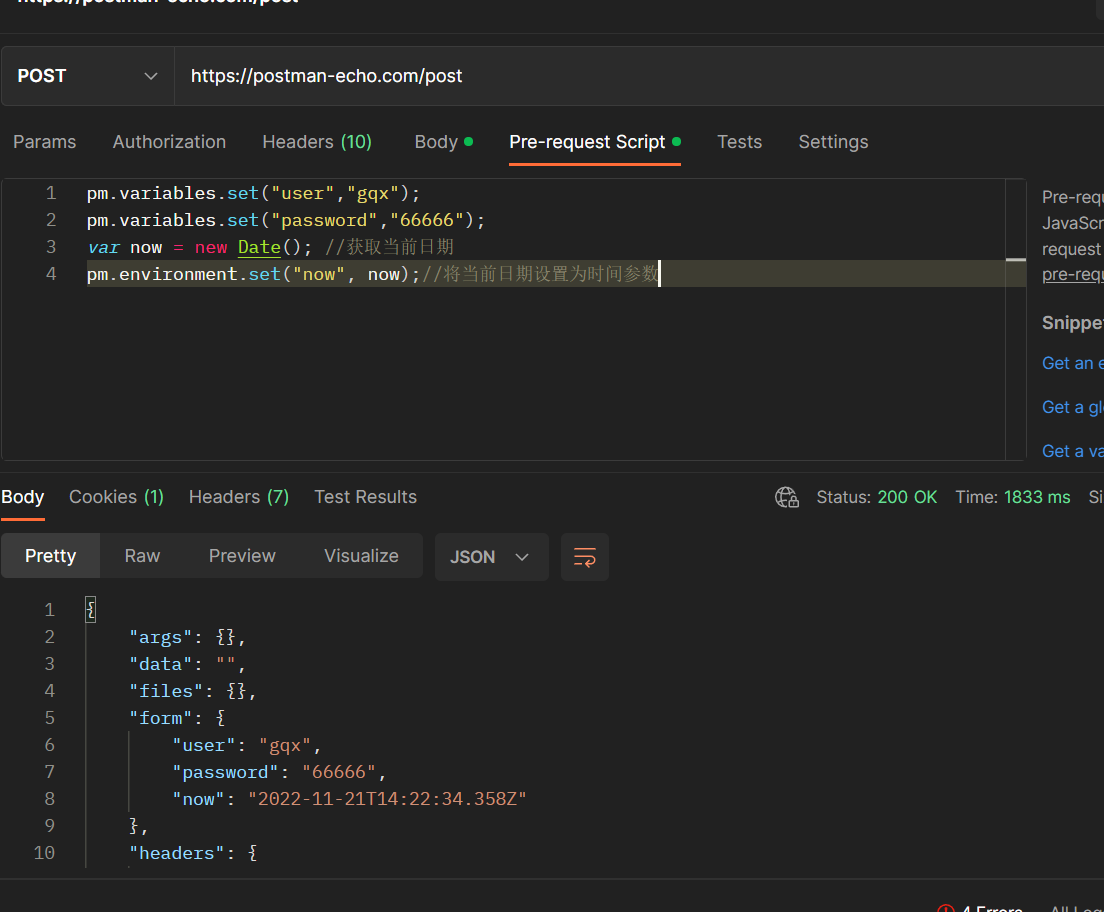Switch to the Tests tab
1104x912 pixels.
739,142
